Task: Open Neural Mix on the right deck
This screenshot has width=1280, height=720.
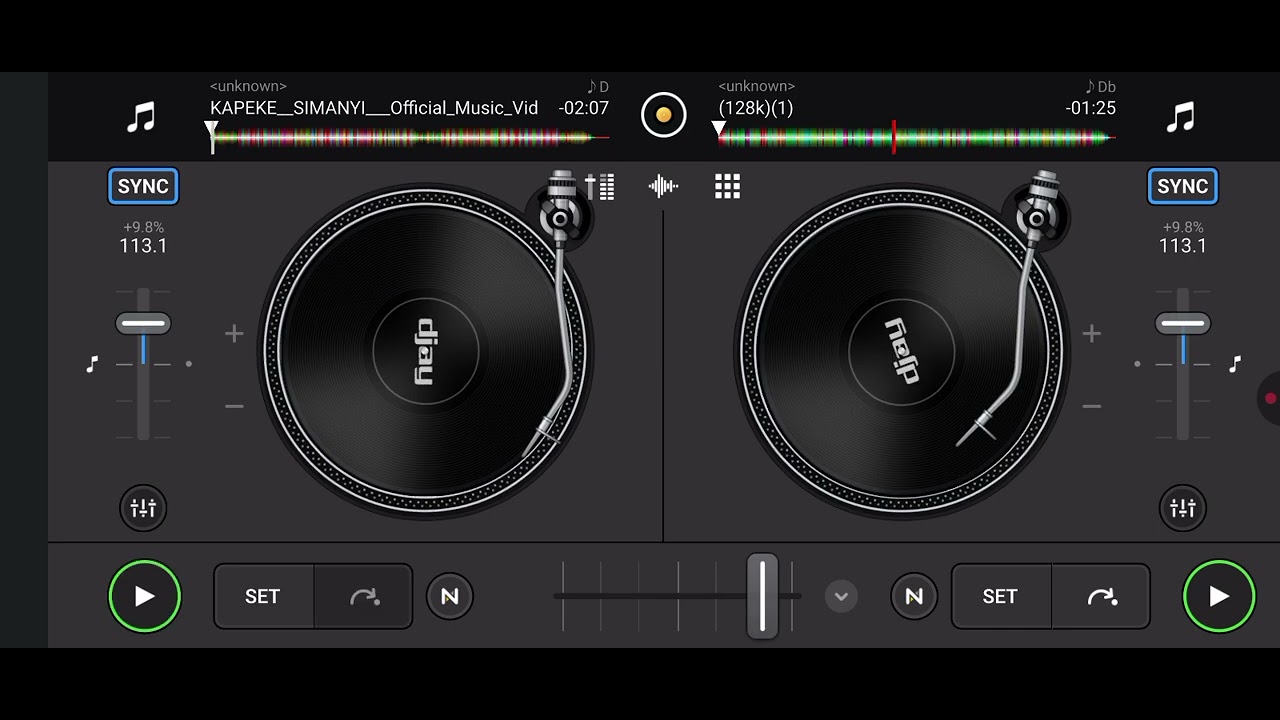Action: click(x=914, y=597)
